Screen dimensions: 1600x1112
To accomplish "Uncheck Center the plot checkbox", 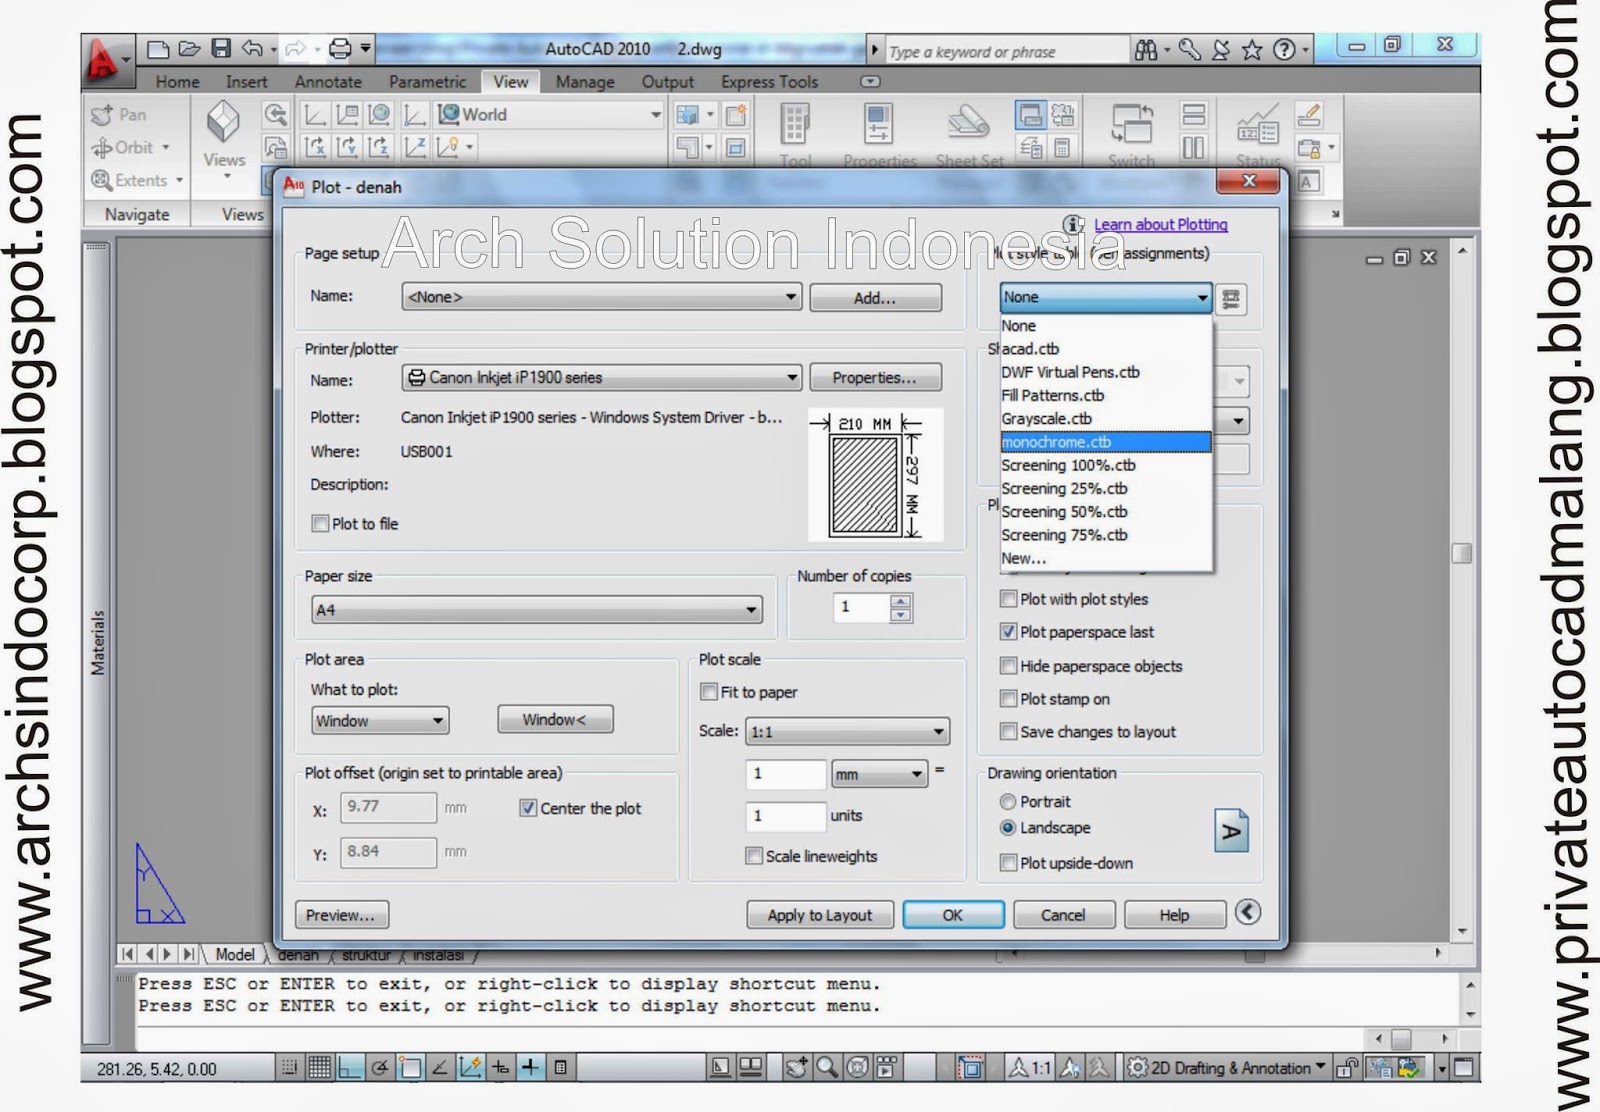I will pyautogui.click(x=528, y=808).
